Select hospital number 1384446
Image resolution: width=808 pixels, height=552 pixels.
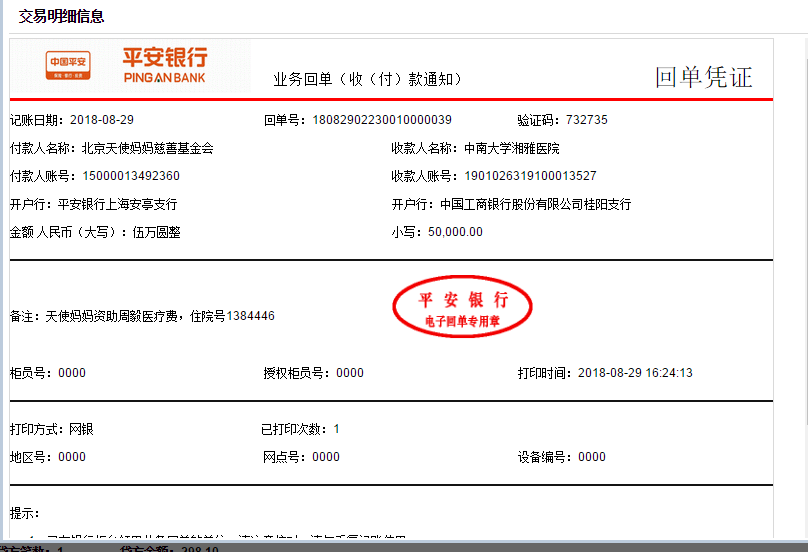pyautogui.click(x=250, y=316)
